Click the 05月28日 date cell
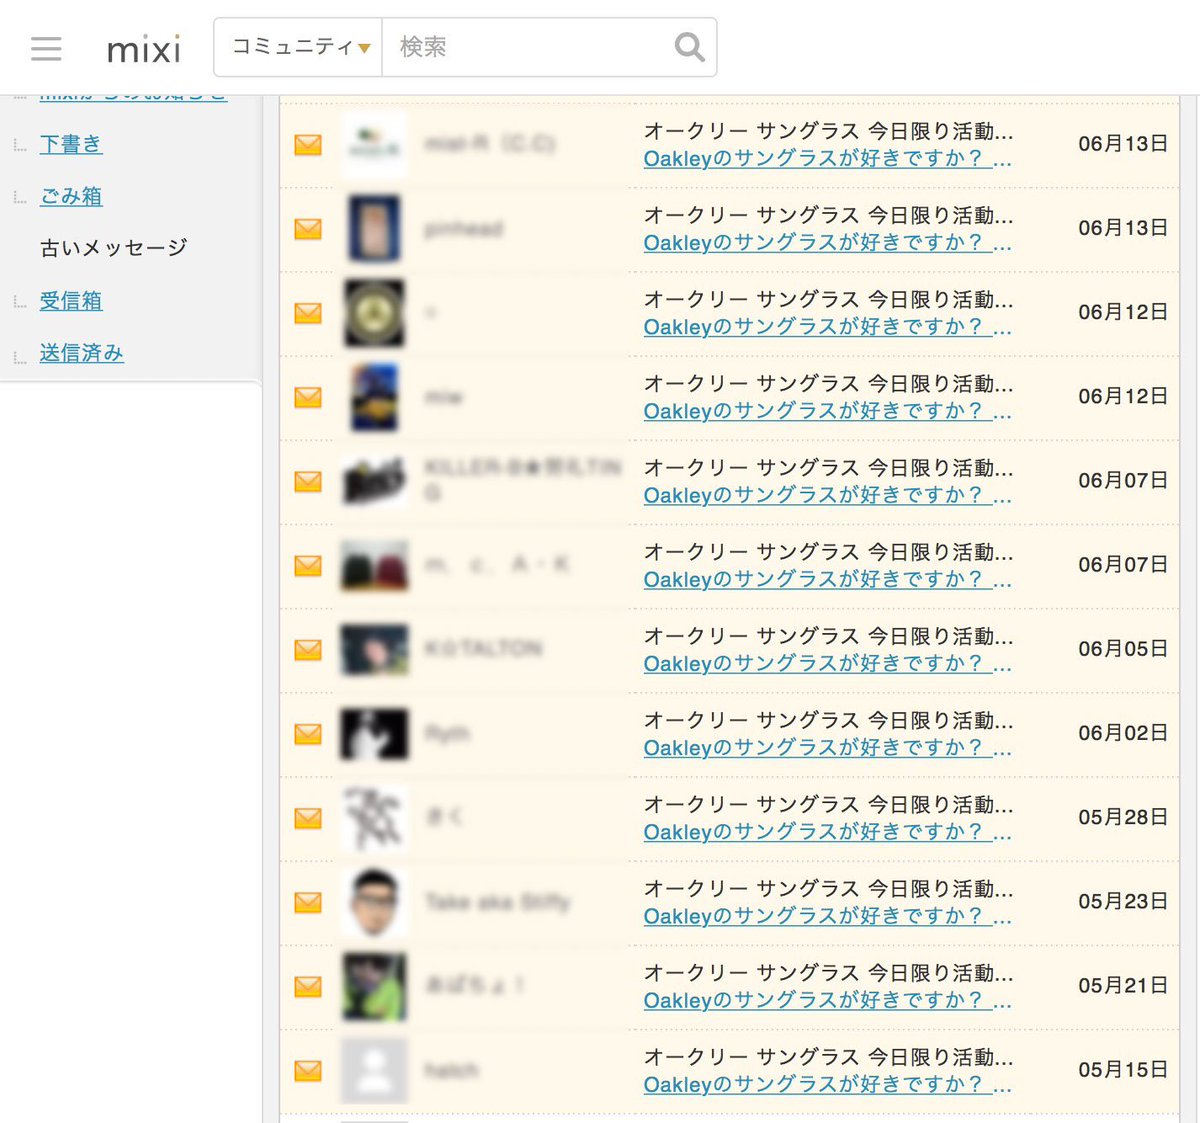 coord(1123,817)
